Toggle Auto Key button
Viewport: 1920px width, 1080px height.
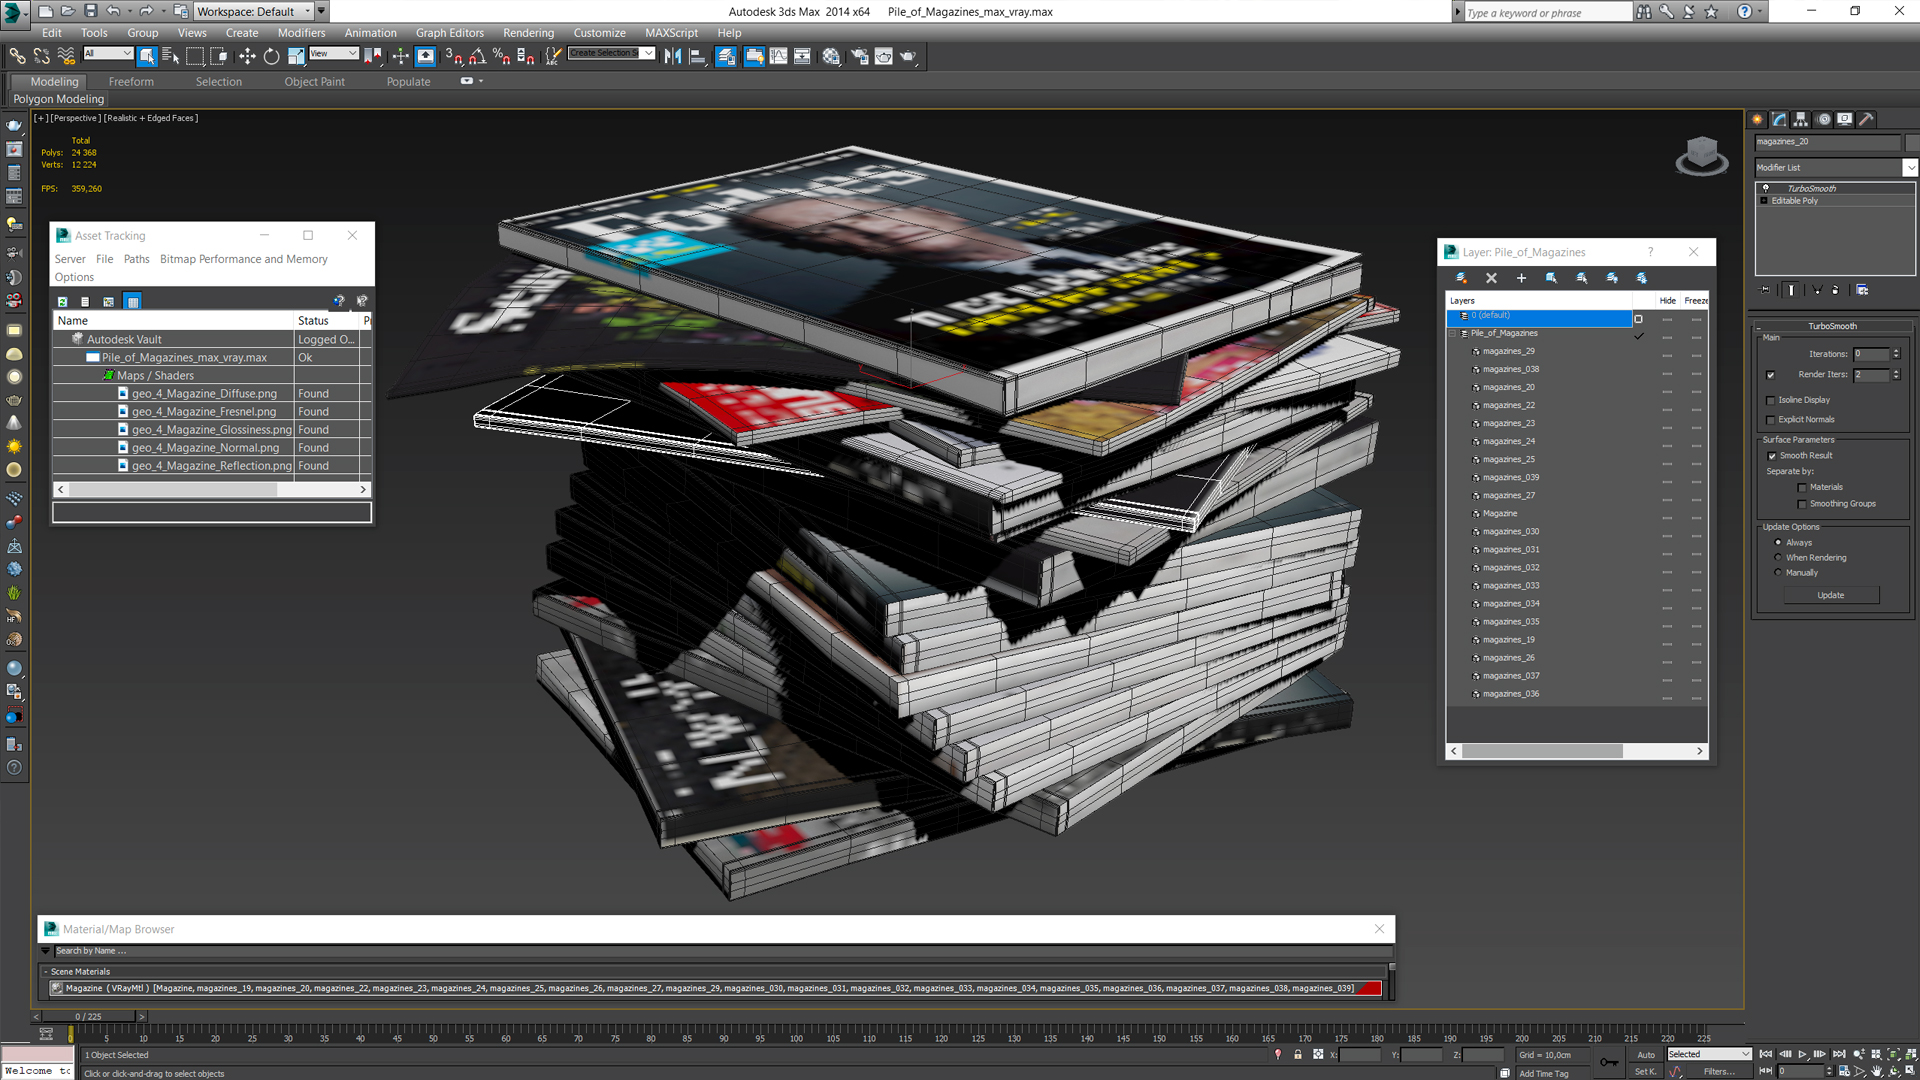pos(1645,1054)
